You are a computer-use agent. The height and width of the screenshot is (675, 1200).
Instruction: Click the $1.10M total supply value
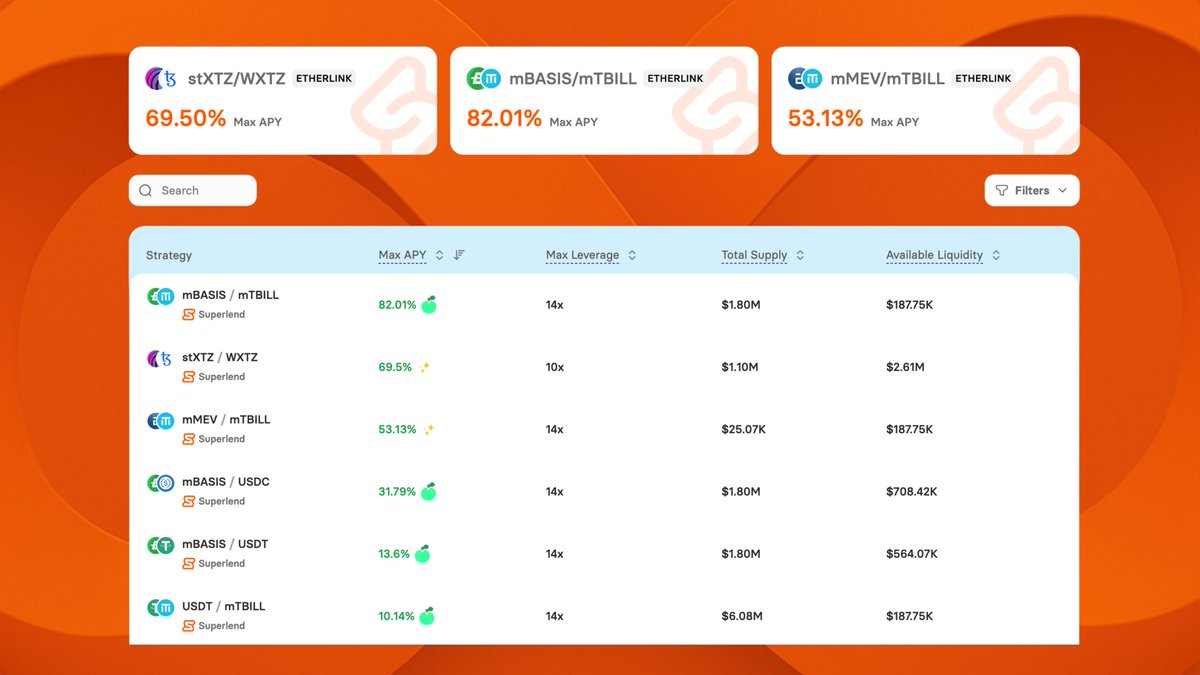coord(740,367)
